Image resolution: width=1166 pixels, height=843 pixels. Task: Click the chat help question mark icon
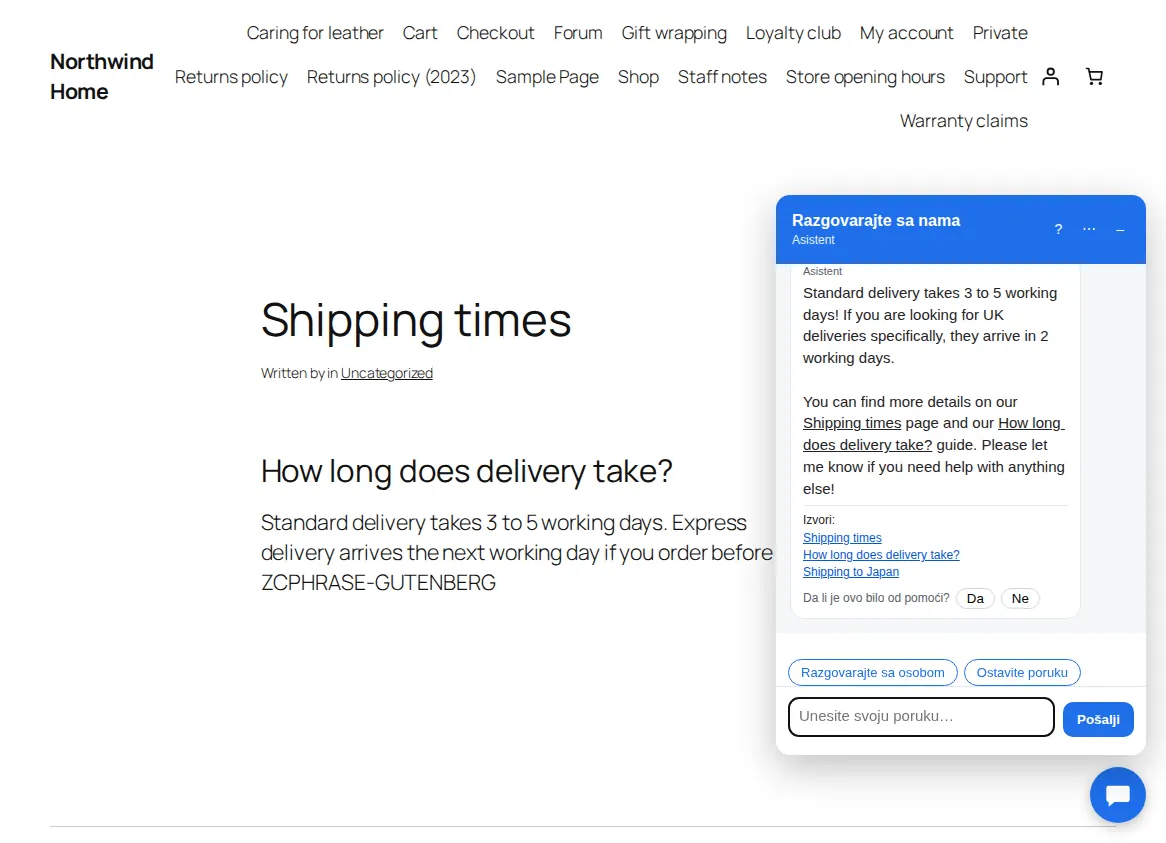[1058, 229]
